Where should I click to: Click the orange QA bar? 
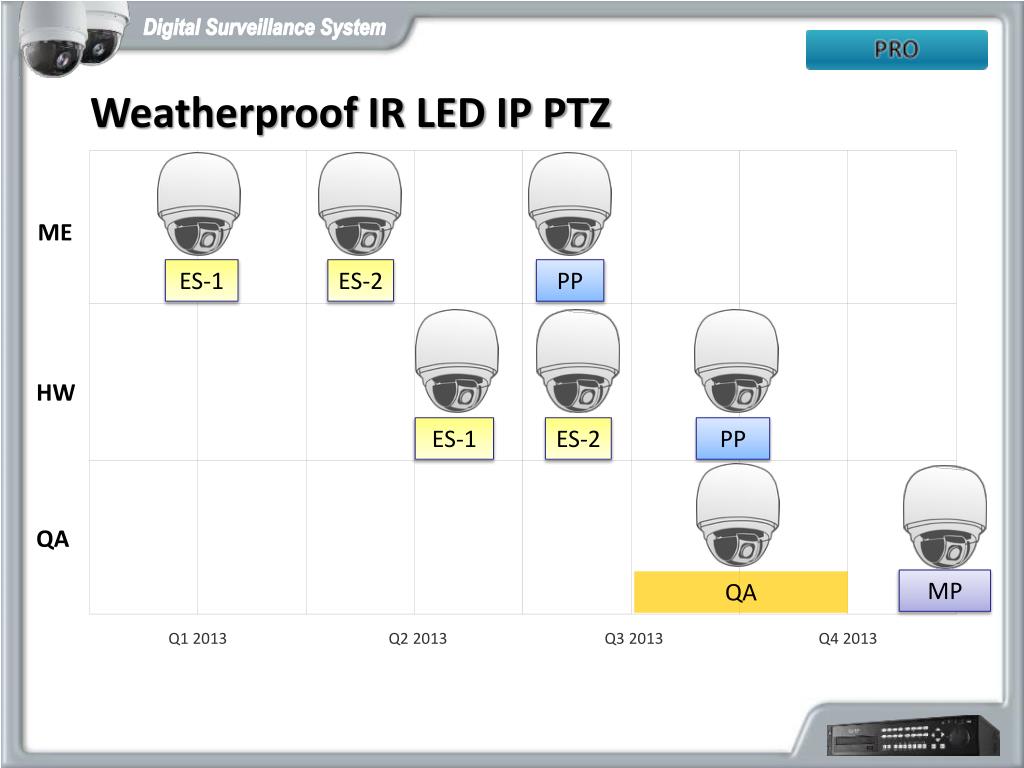point(741,592)
